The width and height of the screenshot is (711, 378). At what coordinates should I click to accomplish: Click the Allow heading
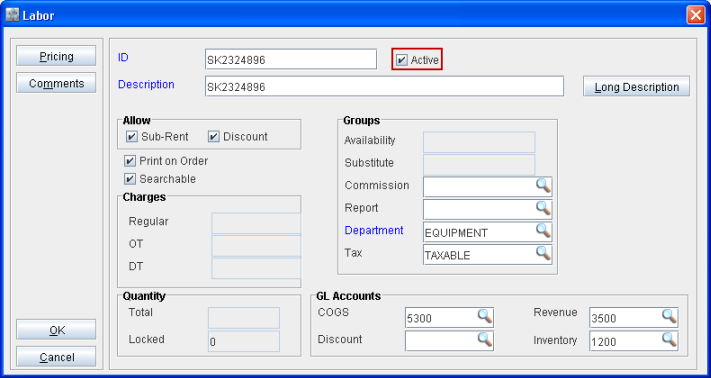136,121
